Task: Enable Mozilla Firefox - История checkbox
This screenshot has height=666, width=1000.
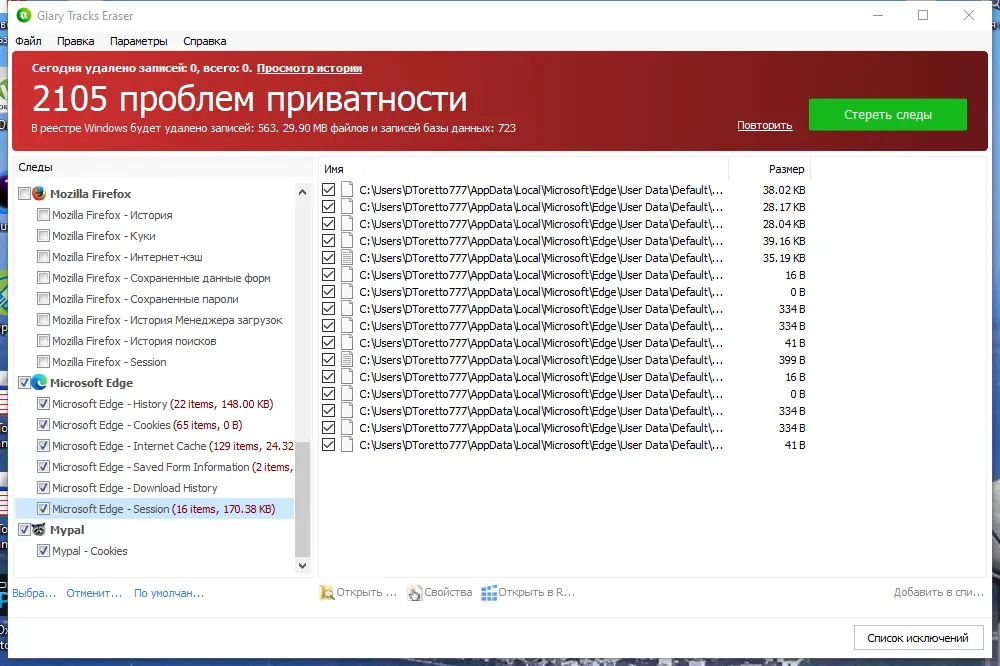Action: [43, 215]
